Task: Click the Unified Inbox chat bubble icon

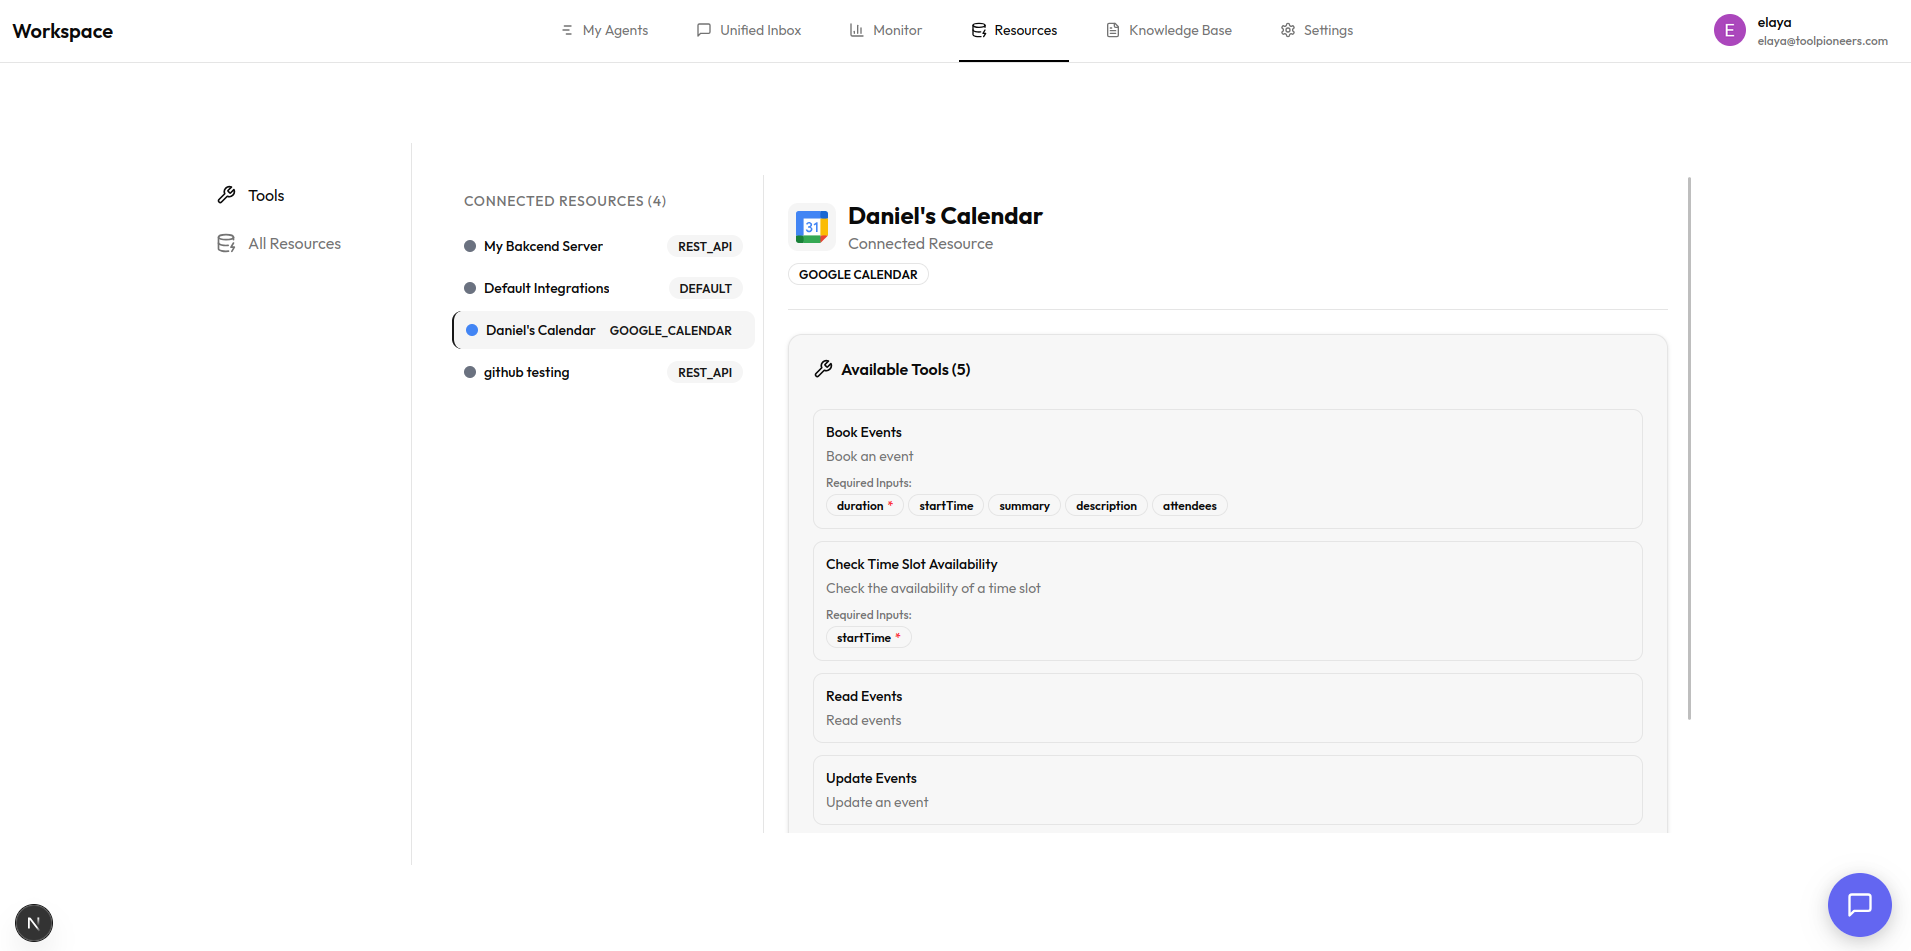Action: click(704, 30)
